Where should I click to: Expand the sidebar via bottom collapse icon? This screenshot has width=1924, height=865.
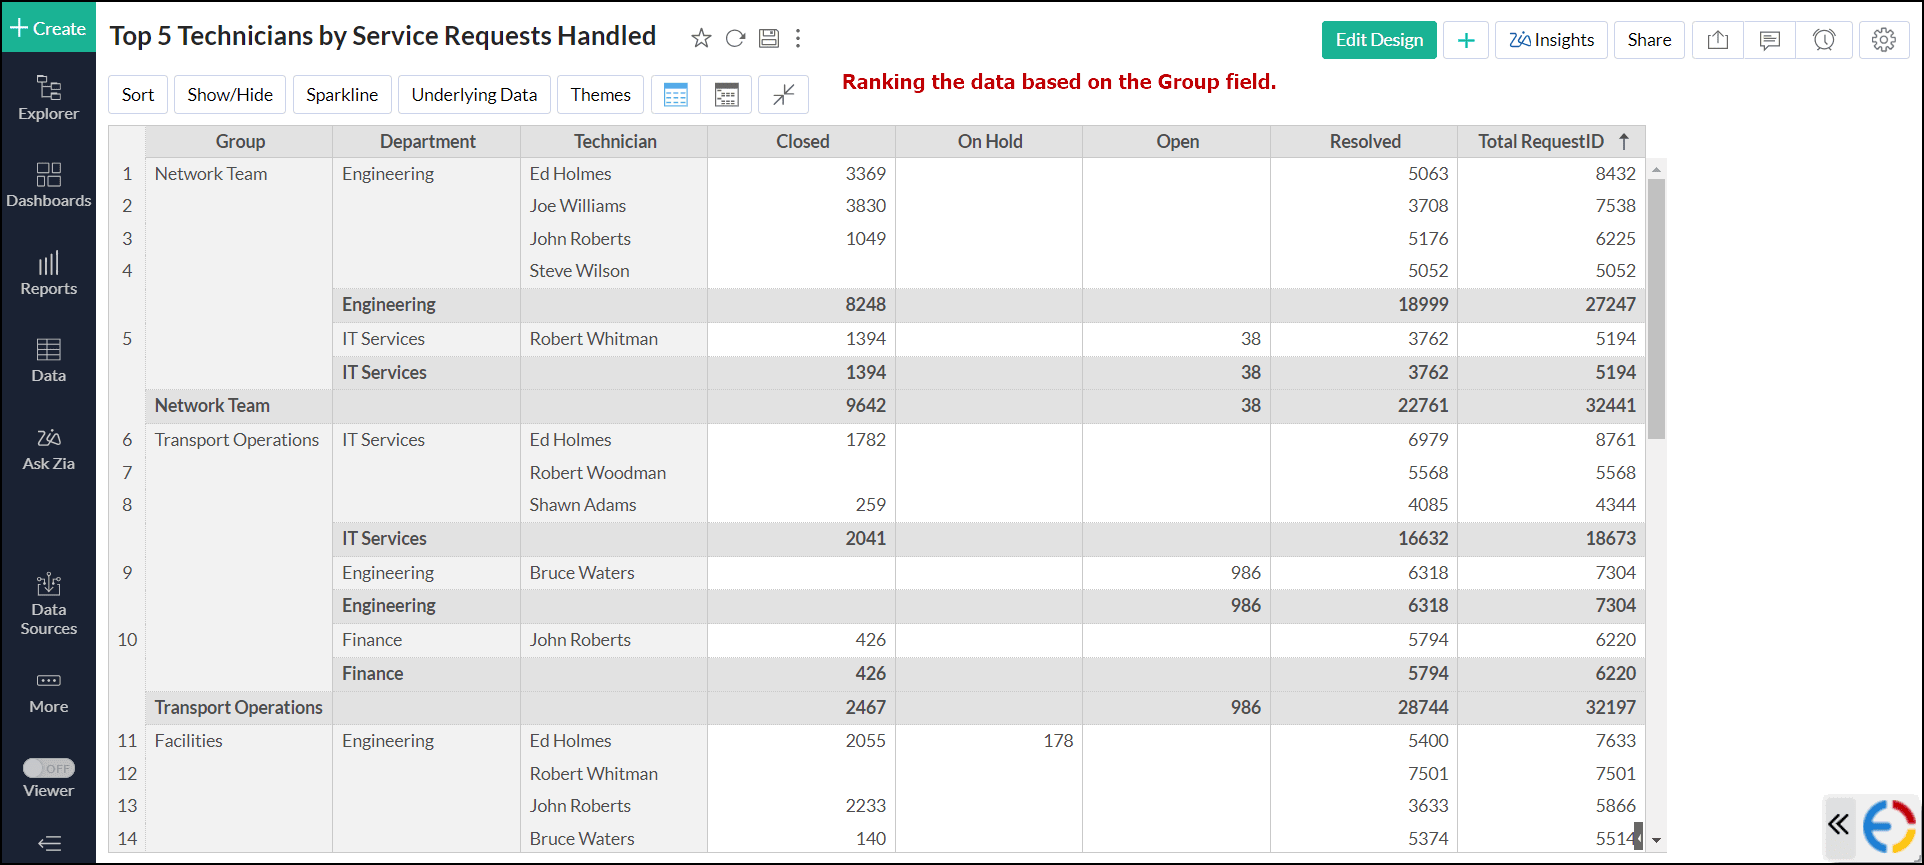click(49, 843)
